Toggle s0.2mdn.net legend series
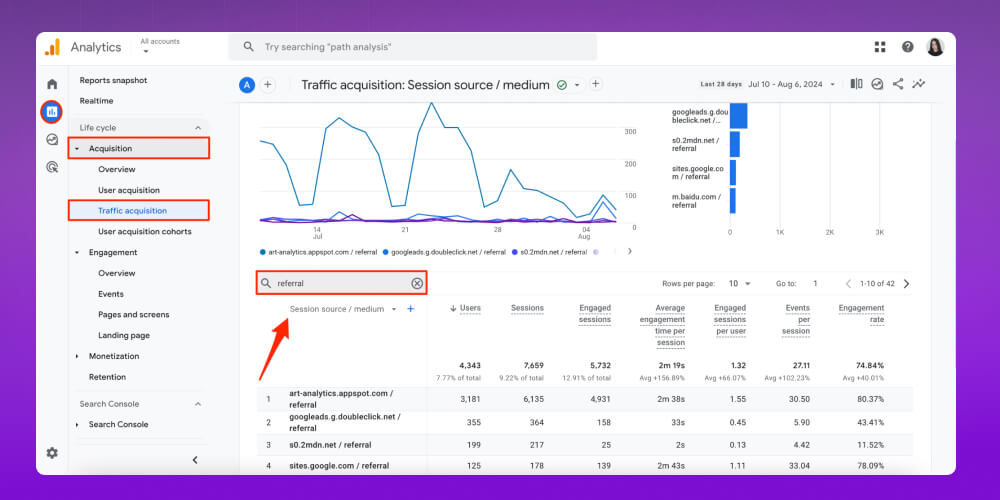This screenshot has width=1000, height=500. tap(549, 252)
